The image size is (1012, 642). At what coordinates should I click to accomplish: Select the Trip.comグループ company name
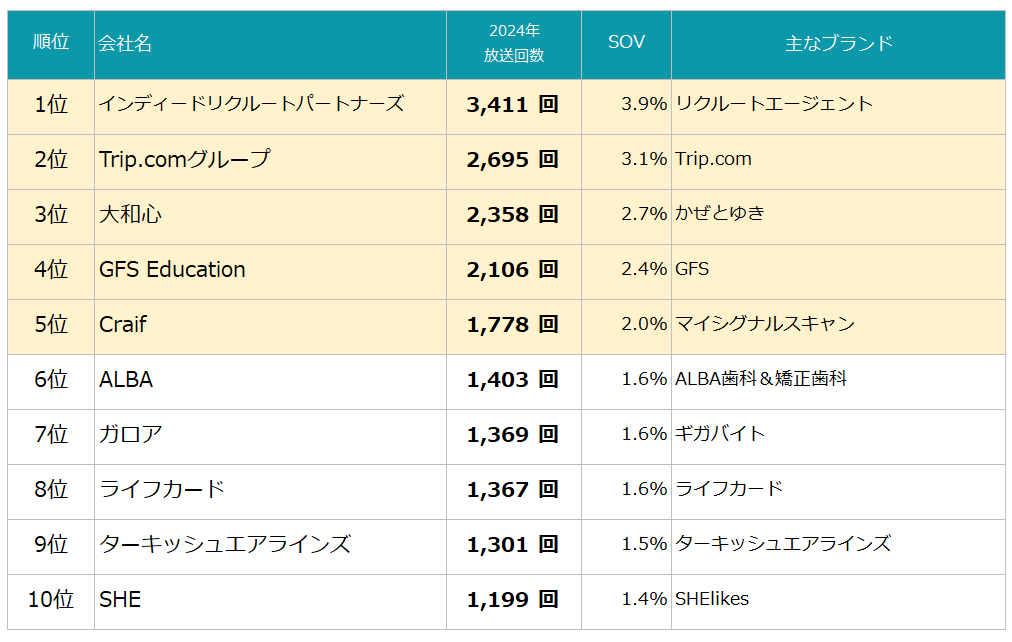tap(185, 159)
